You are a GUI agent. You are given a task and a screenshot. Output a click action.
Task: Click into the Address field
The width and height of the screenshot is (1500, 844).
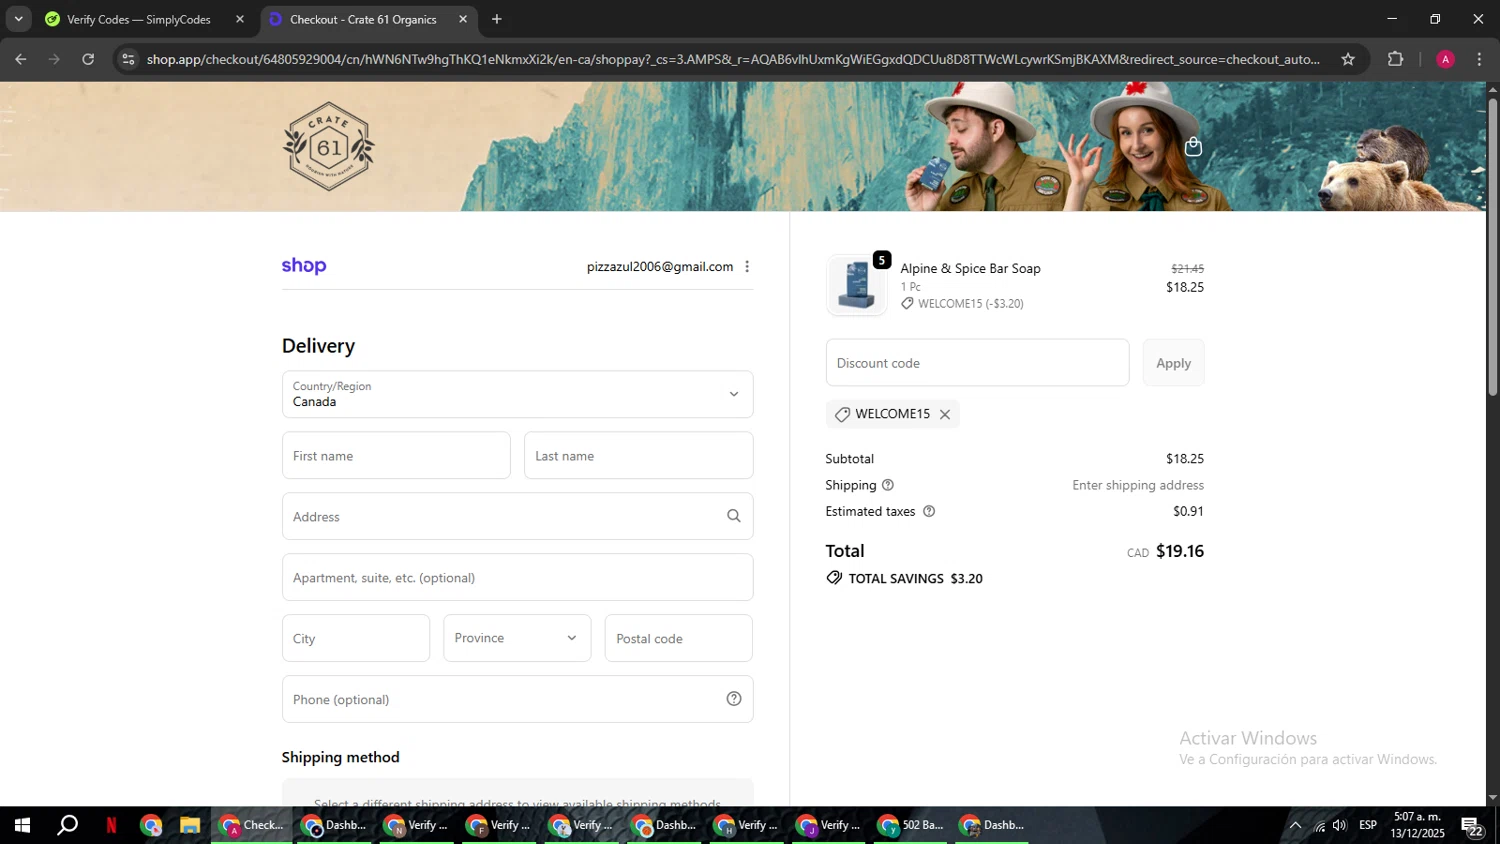517,516
